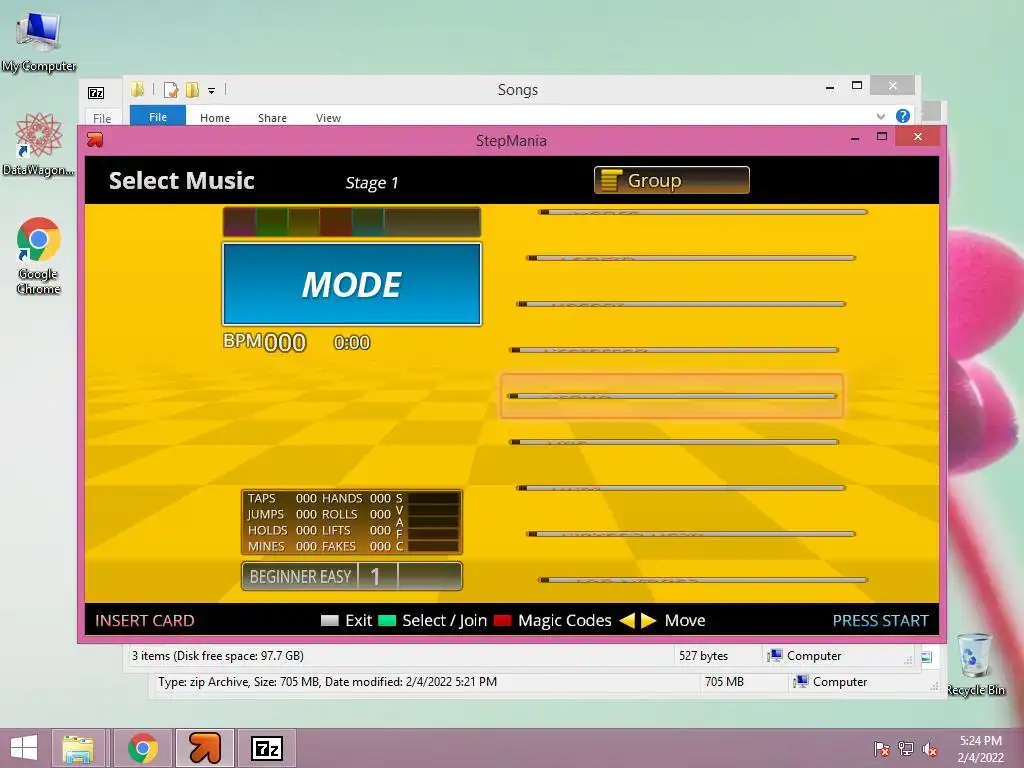The width and height of the screenshot is (1024, 768).
Task: Click the 0:00 song length display
Action: [352, 342]
